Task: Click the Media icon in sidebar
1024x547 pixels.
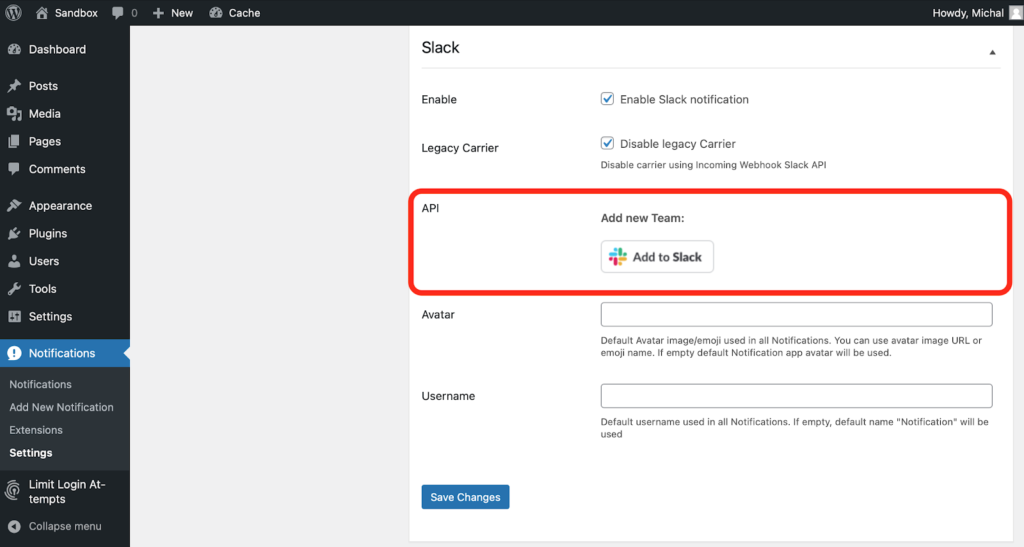Action: click(x=14, y=114)
